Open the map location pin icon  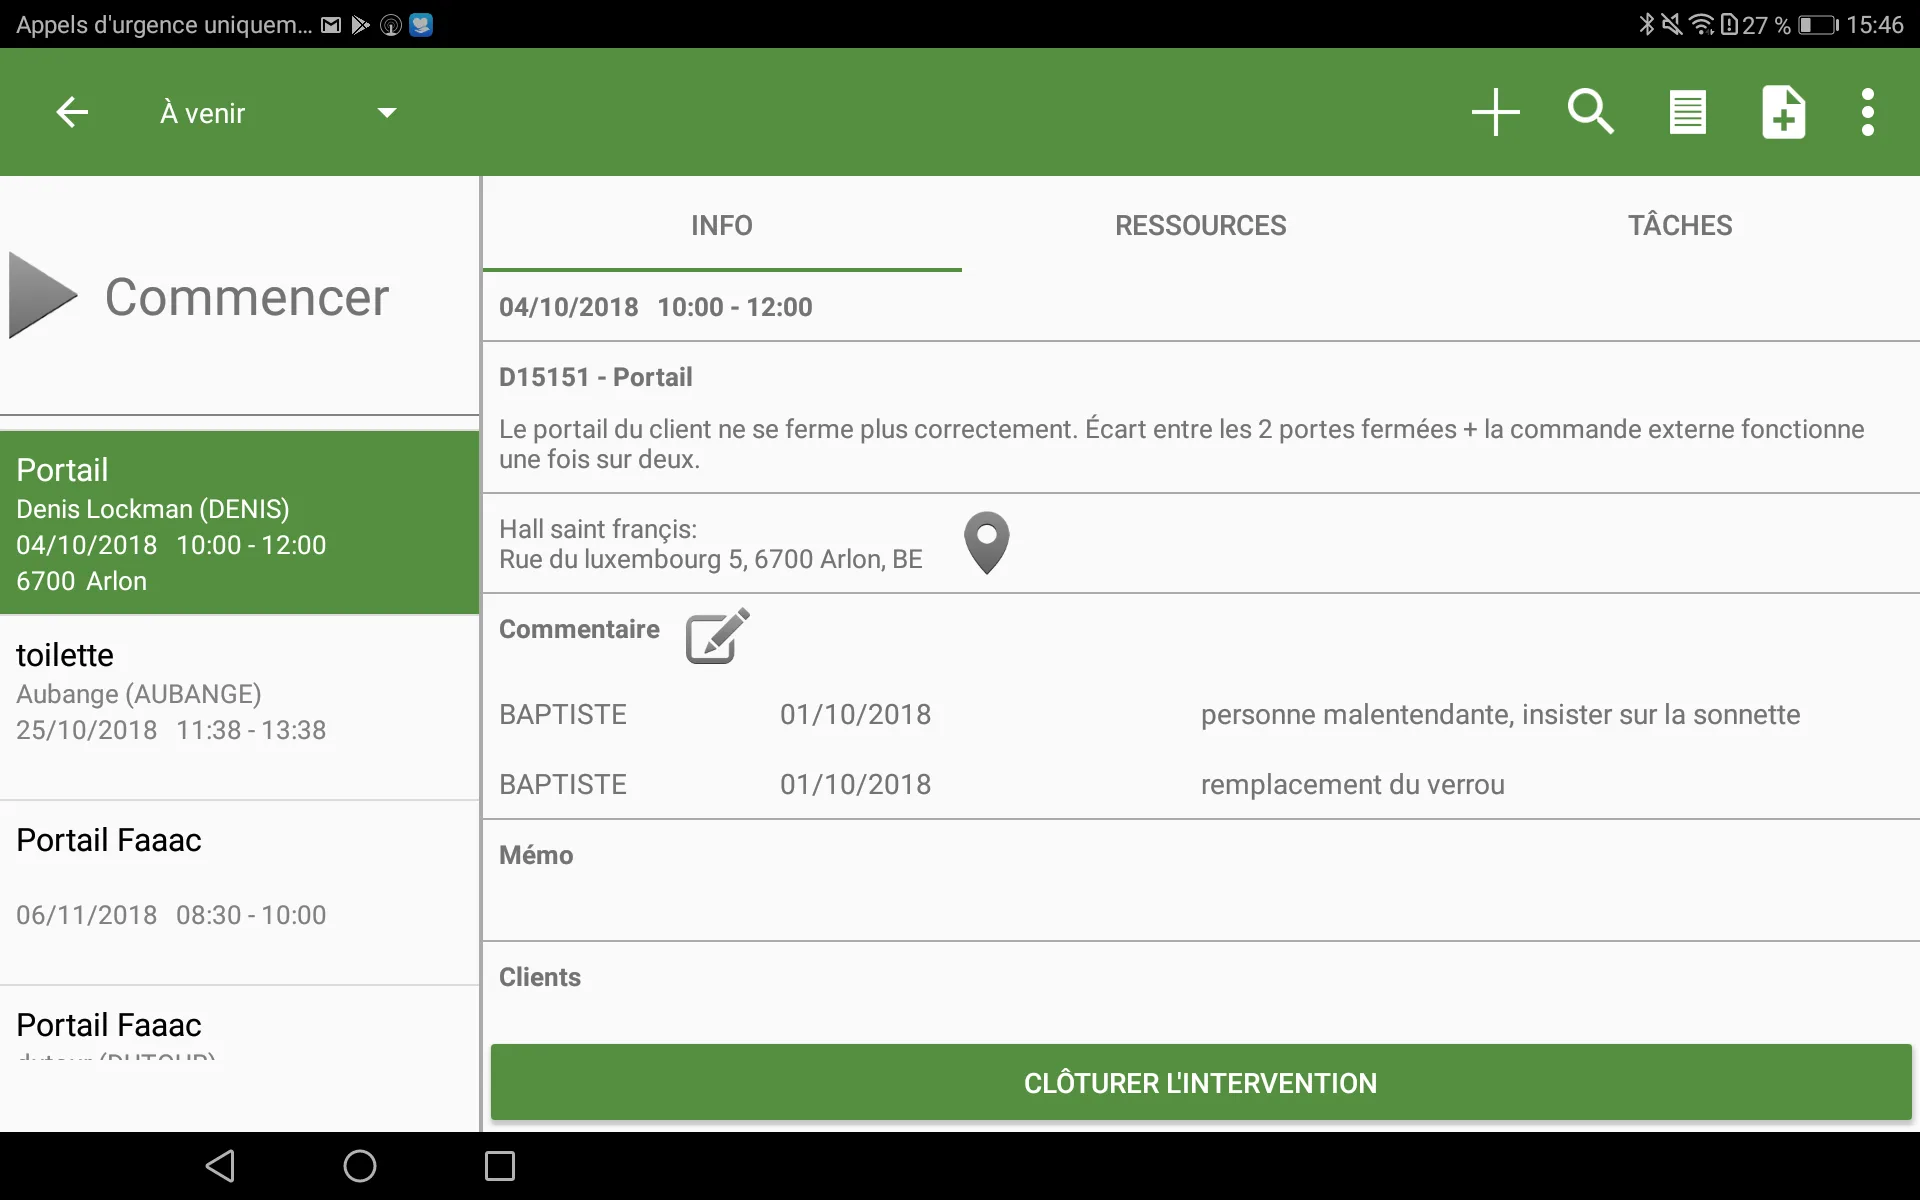pos(986,543)
